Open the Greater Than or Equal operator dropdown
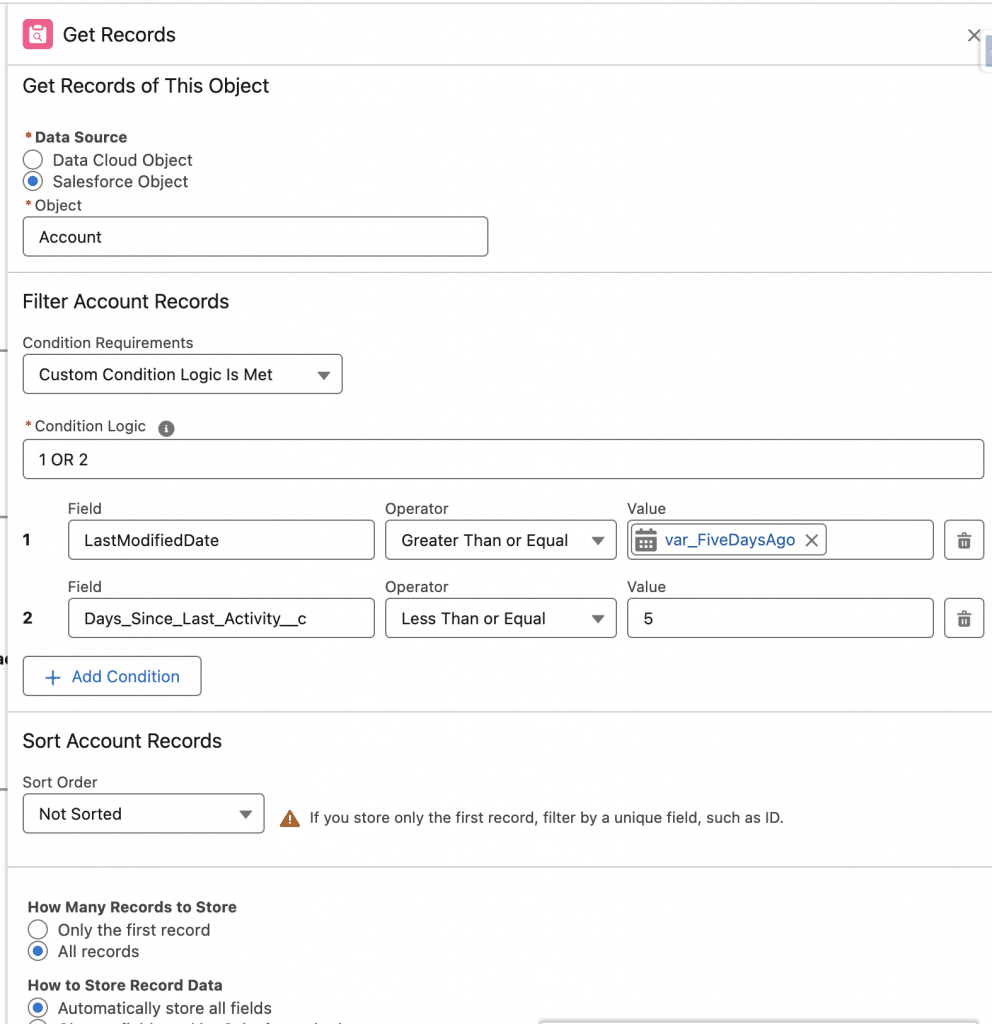992x1024 pixels. click(x=500, y=540)
